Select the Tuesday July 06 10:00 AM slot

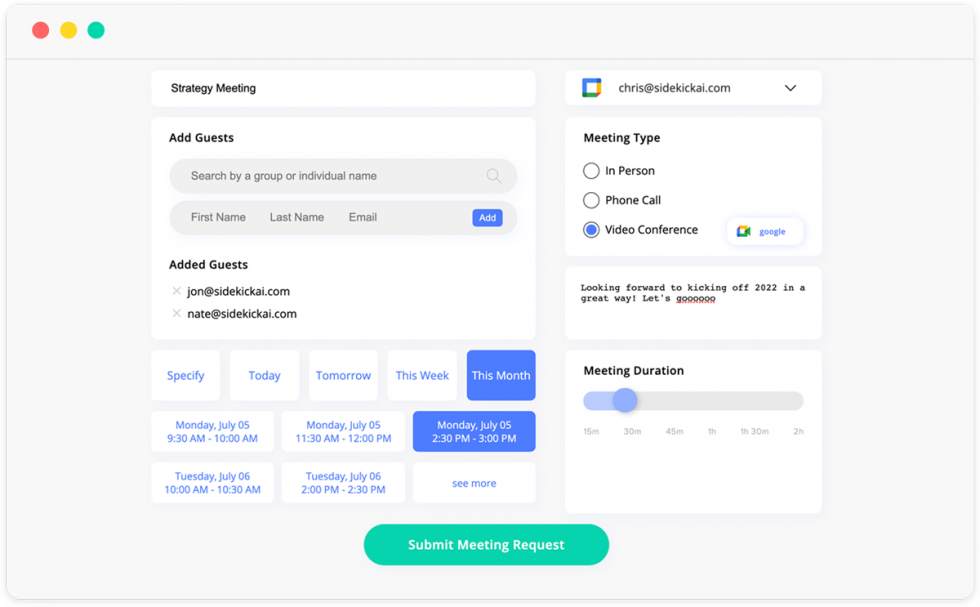click(212, 482)
